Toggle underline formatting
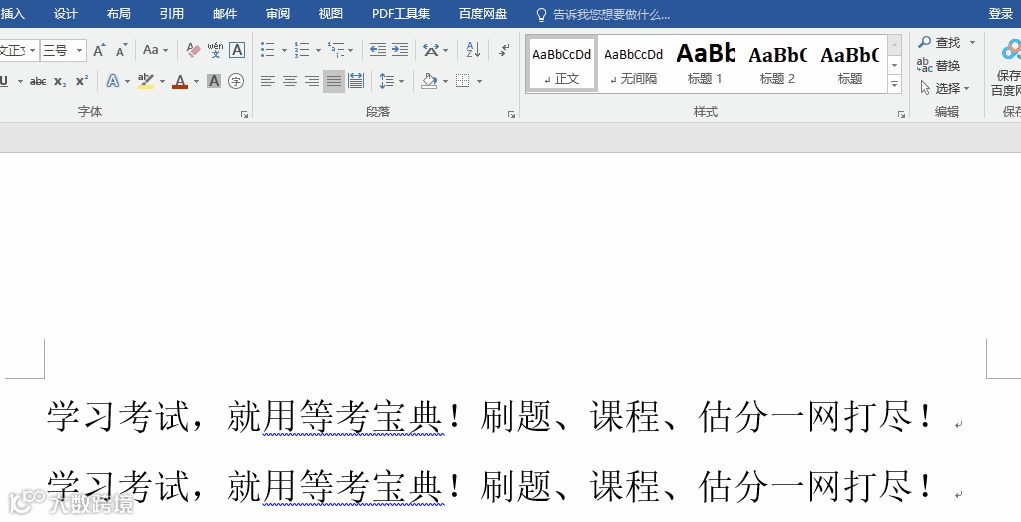The height and width of the screenshot is (522, 1021). pos(5,81)
